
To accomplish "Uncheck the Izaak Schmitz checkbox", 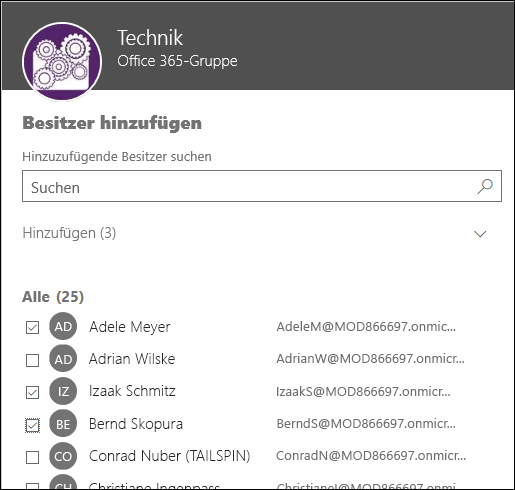I will [x=32, y=392].
